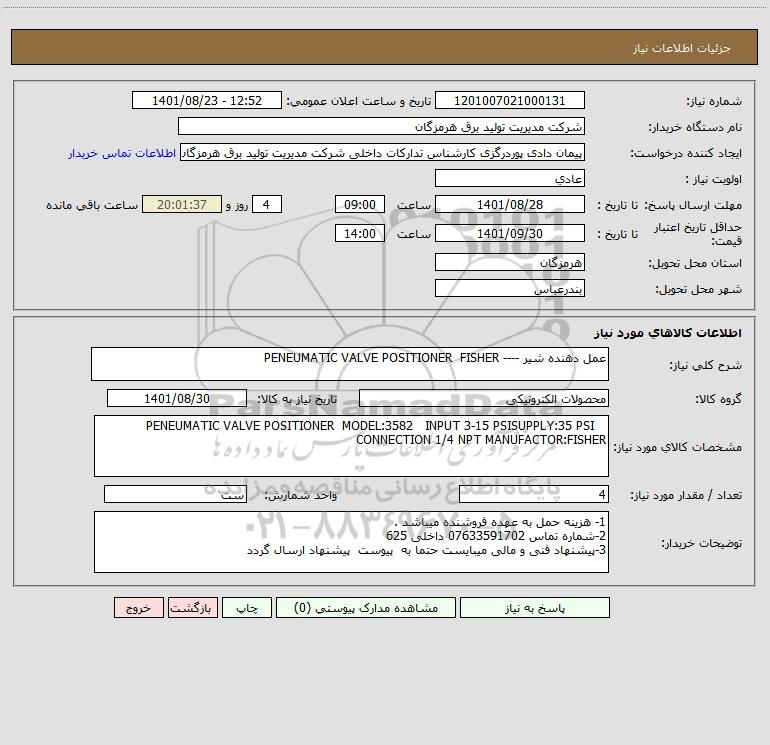770x745 pixels.
Task: Click label حداقل تاریخ اعتبار قیمت
Action: tap(697, 234)
